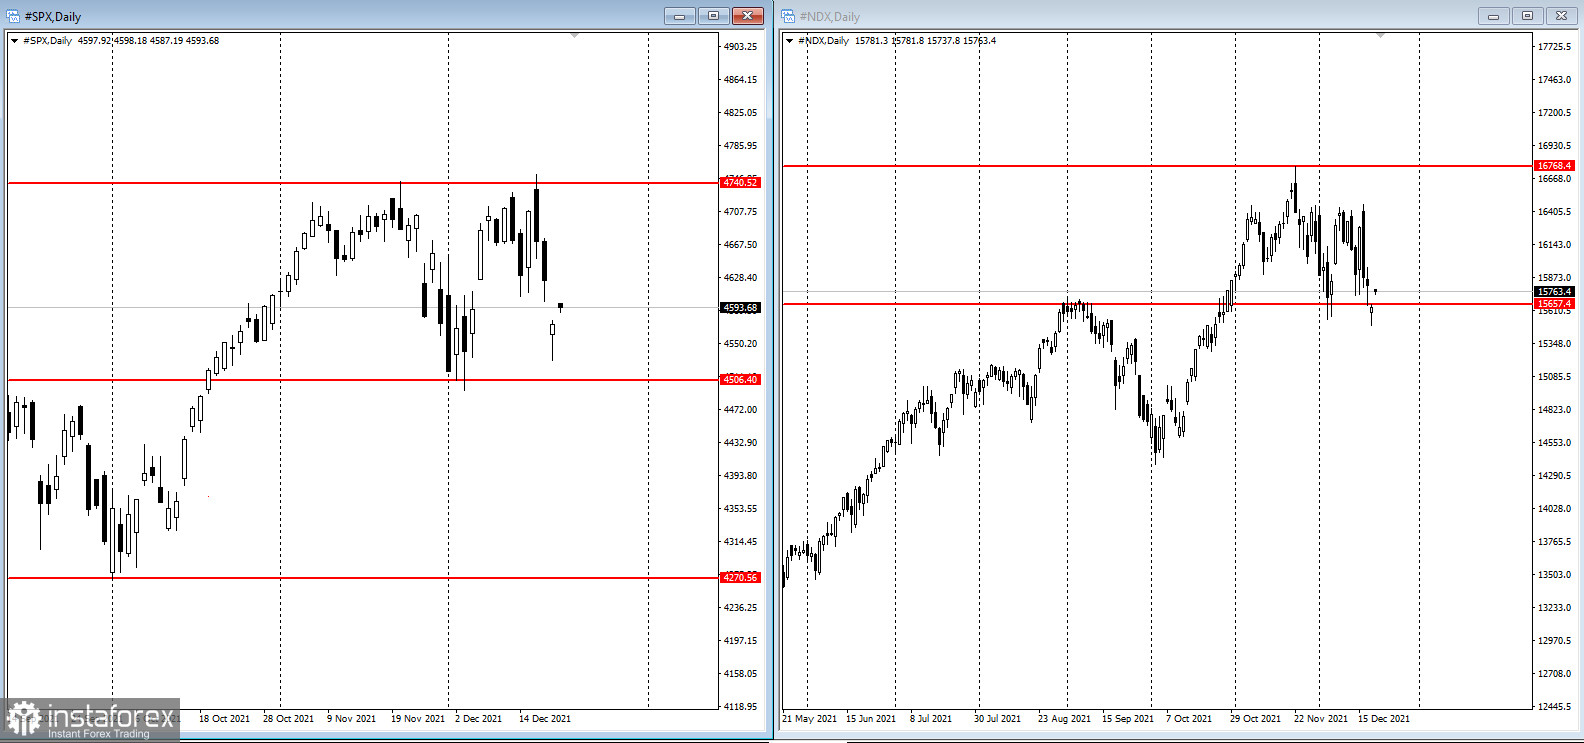Click the #NDX,Daily window title icon

point(788,16)
